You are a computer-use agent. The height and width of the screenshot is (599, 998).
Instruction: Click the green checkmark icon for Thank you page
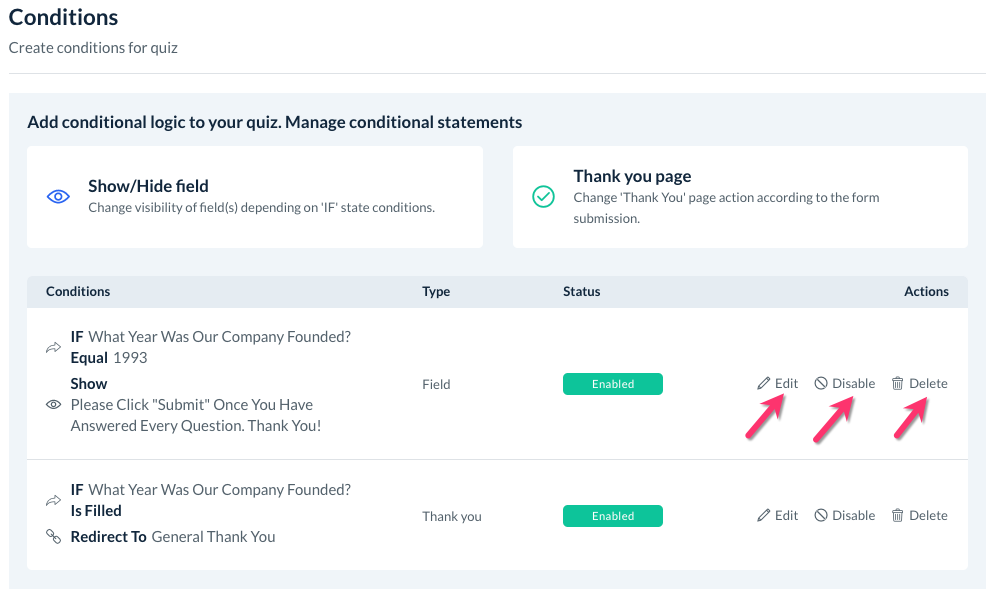(543, 197)
